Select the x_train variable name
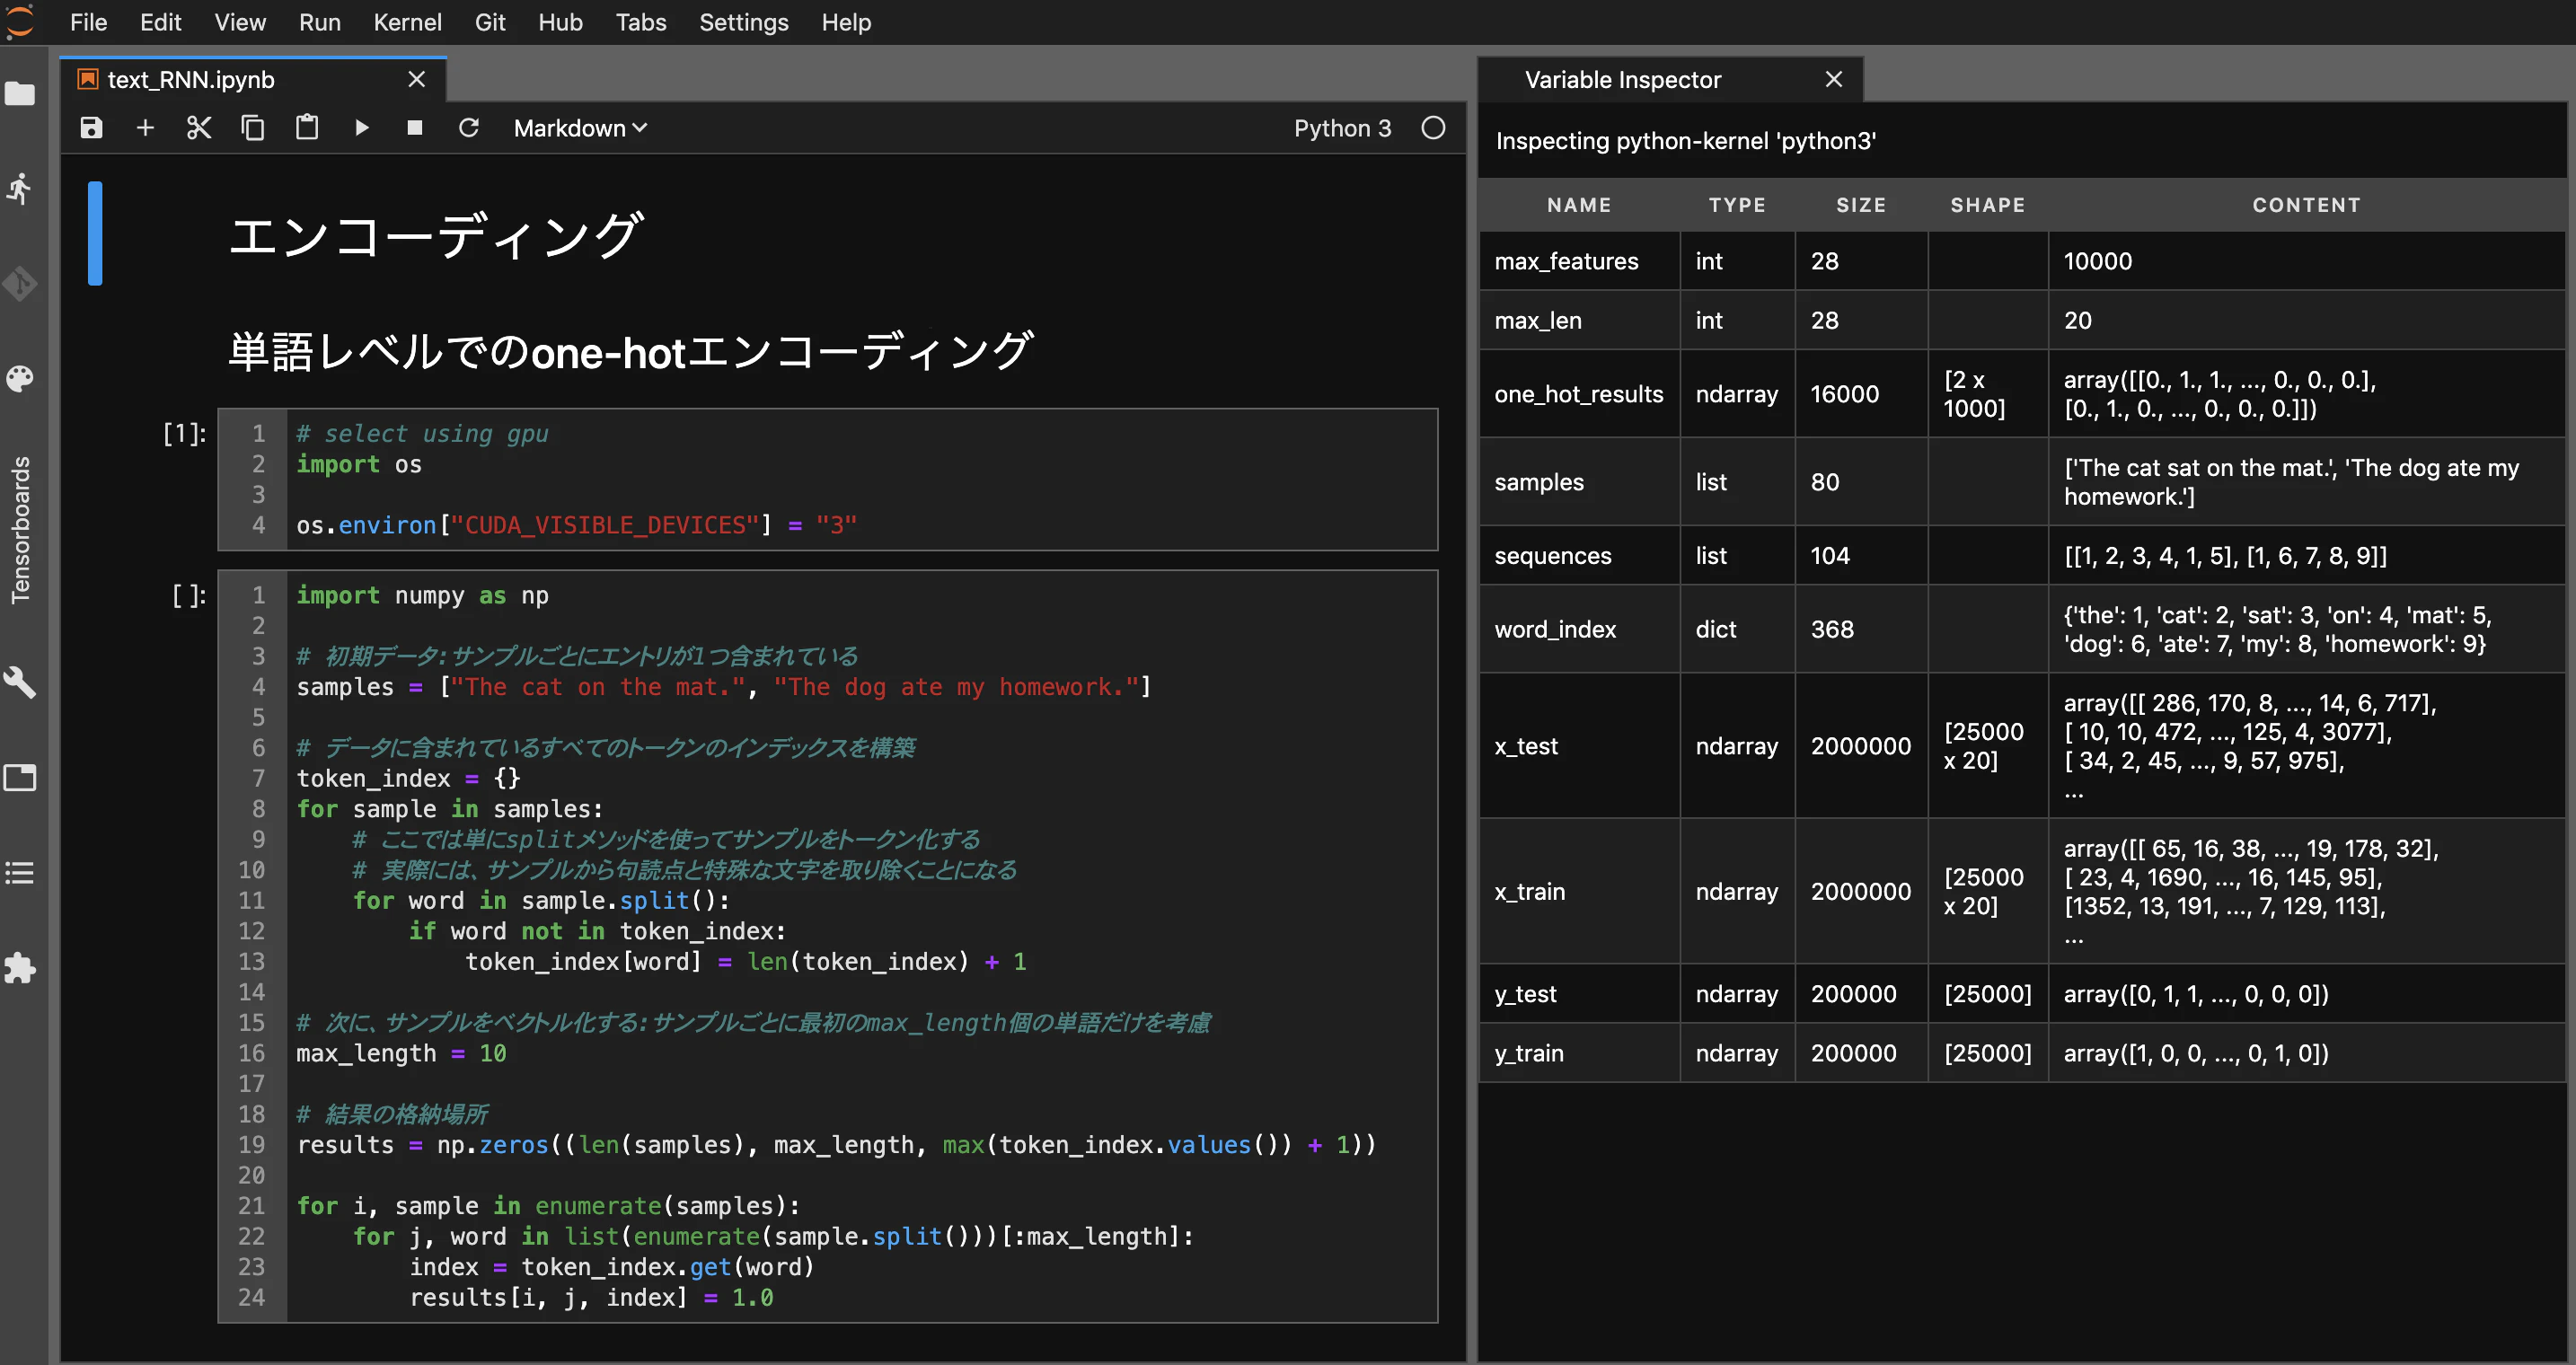 [1529, 891]
